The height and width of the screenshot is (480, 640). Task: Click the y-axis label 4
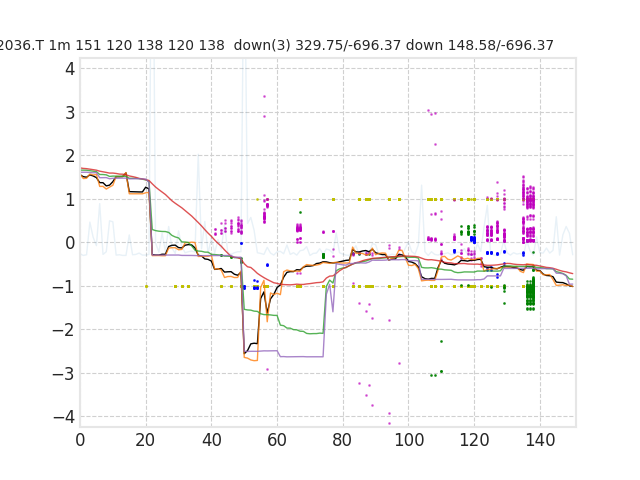coord(70,69)
